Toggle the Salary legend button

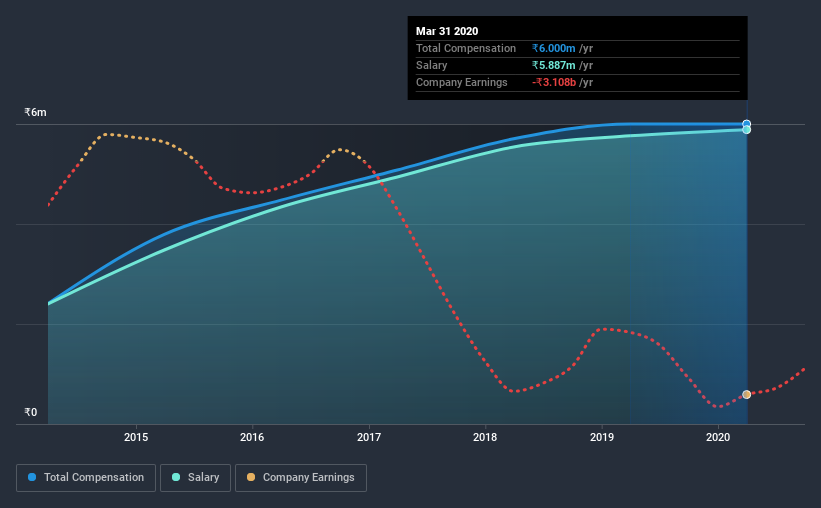[x=195, y=478]
